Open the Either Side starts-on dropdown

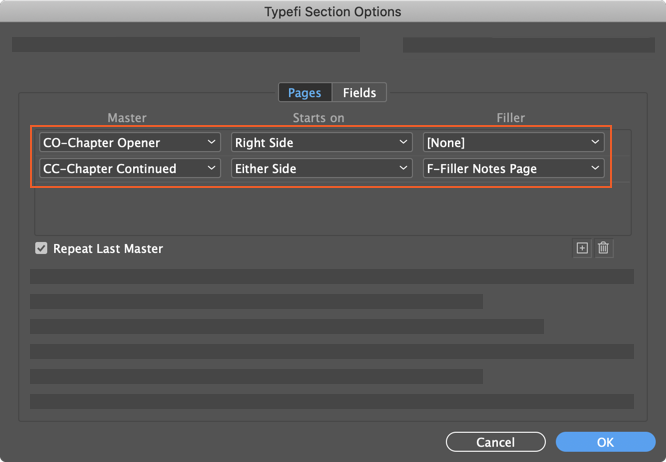322,169
